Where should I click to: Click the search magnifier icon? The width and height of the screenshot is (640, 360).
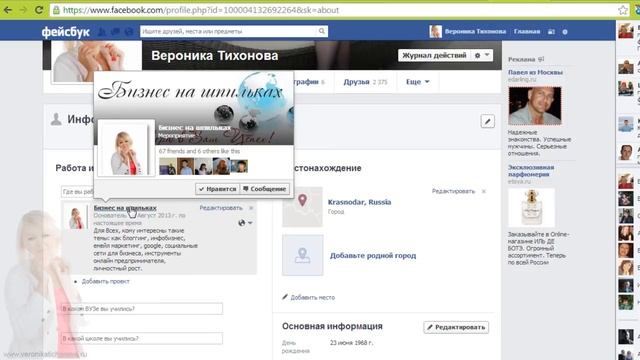322,31
